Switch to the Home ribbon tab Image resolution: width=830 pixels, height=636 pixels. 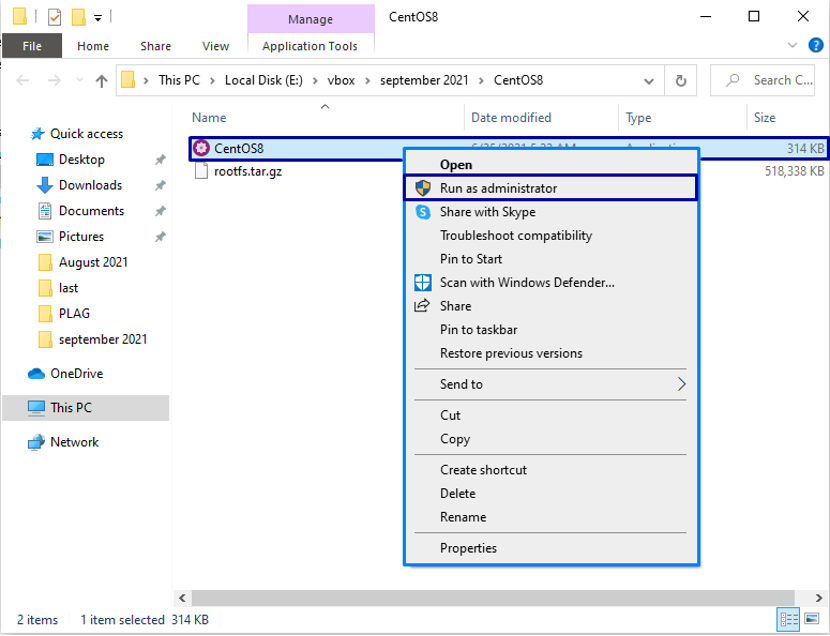click(x=93, y=46)
